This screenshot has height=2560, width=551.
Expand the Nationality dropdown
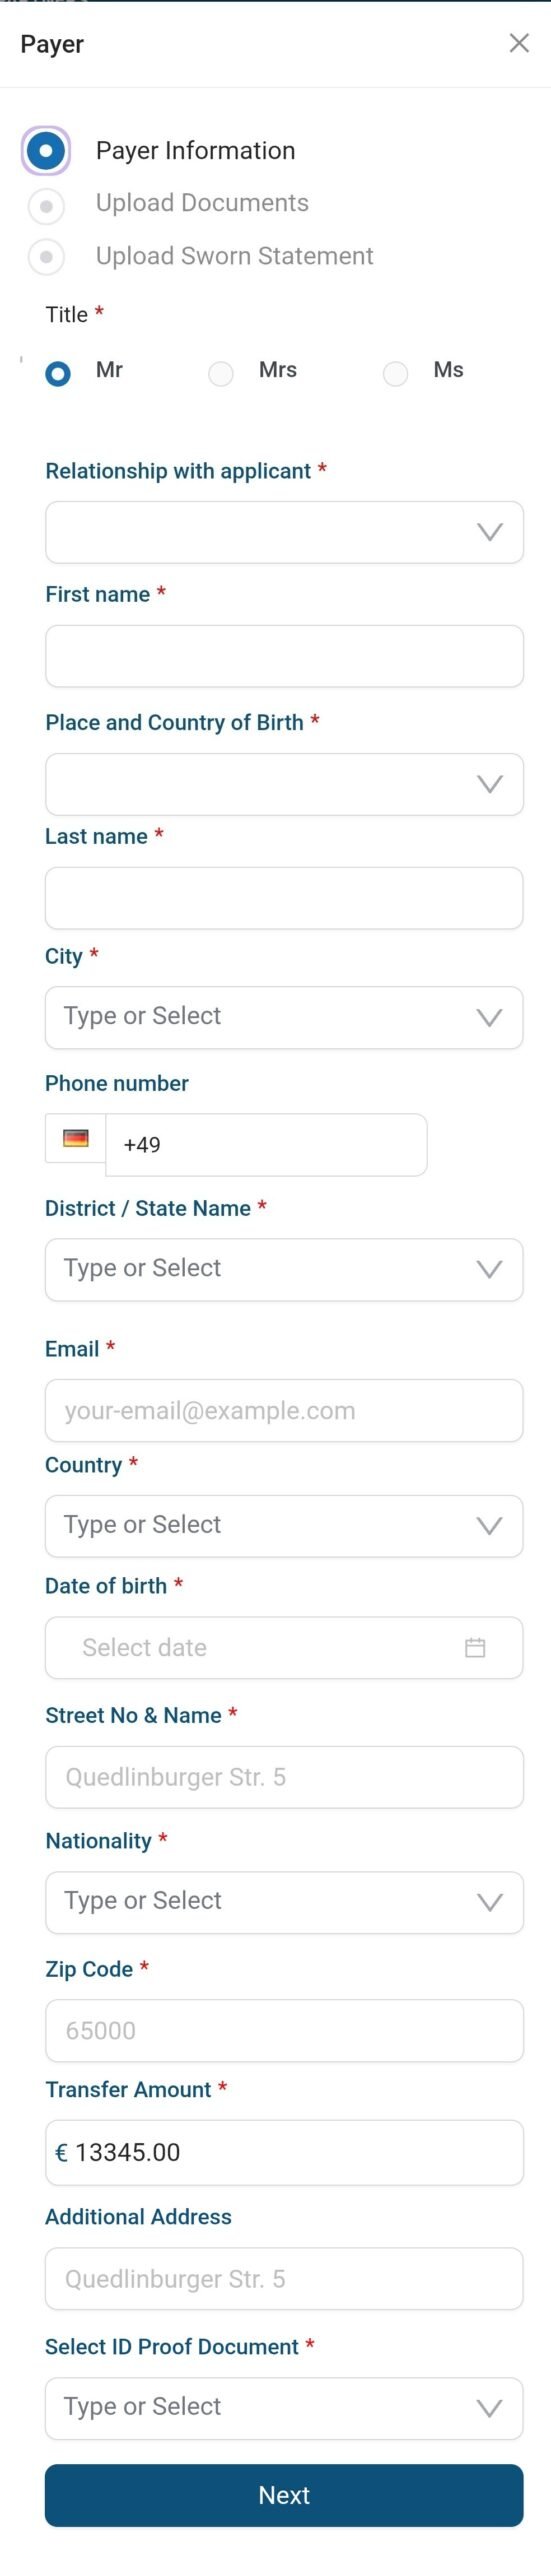(x=284, y=1902)
